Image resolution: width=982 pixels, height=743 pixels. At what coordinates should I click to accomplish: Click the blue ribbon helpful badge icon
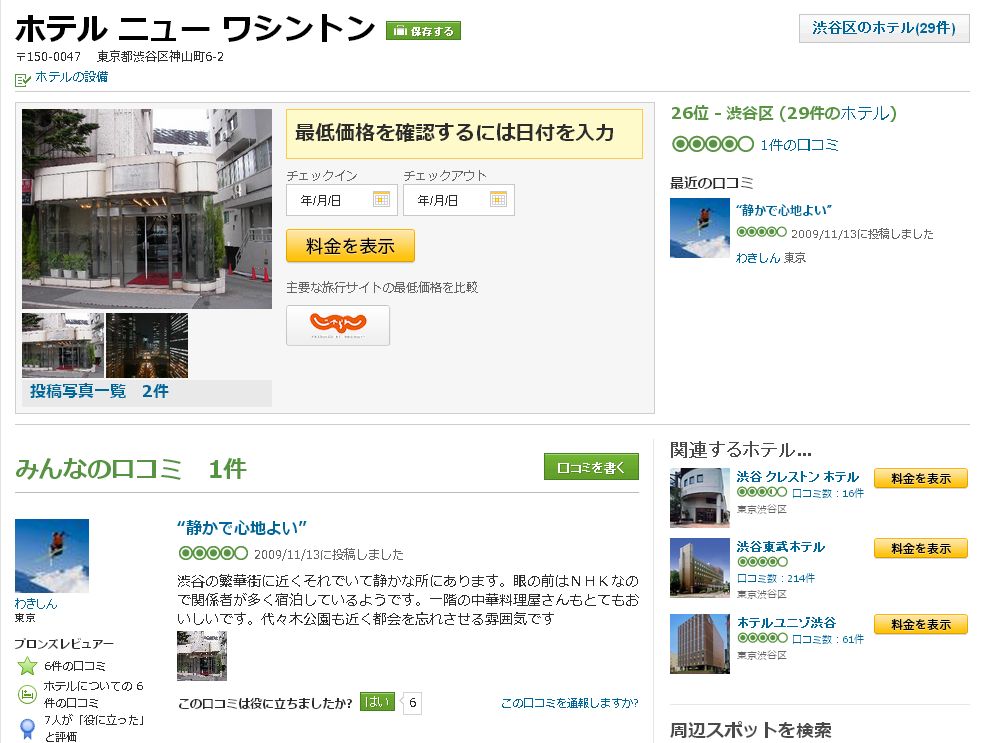click(x=27, y=729)
